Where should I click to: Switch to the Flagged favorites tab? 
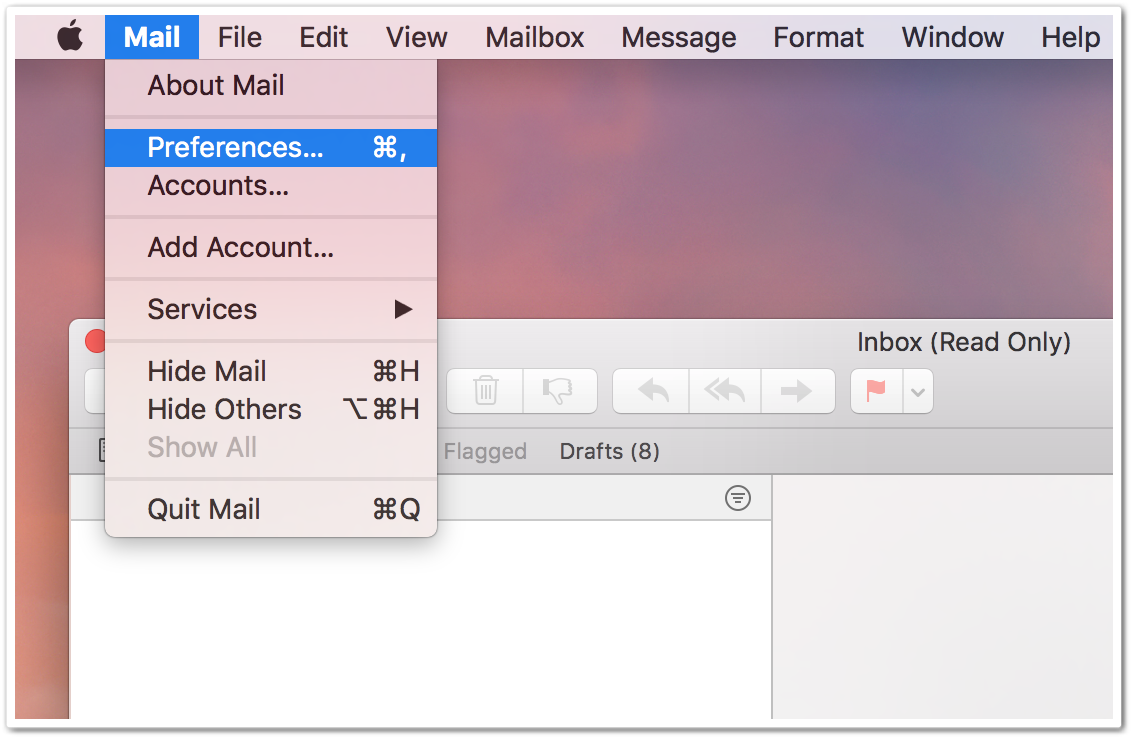[485, 451]
